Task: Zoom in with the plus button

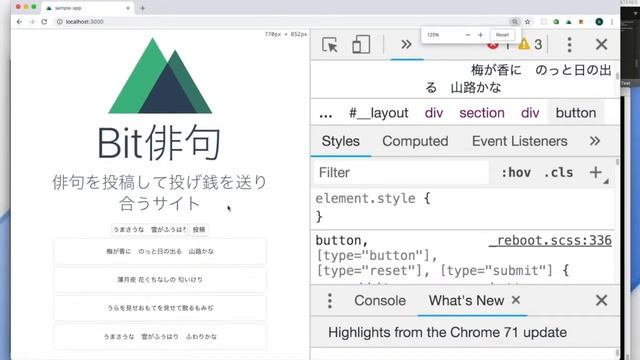Action: 480,35
